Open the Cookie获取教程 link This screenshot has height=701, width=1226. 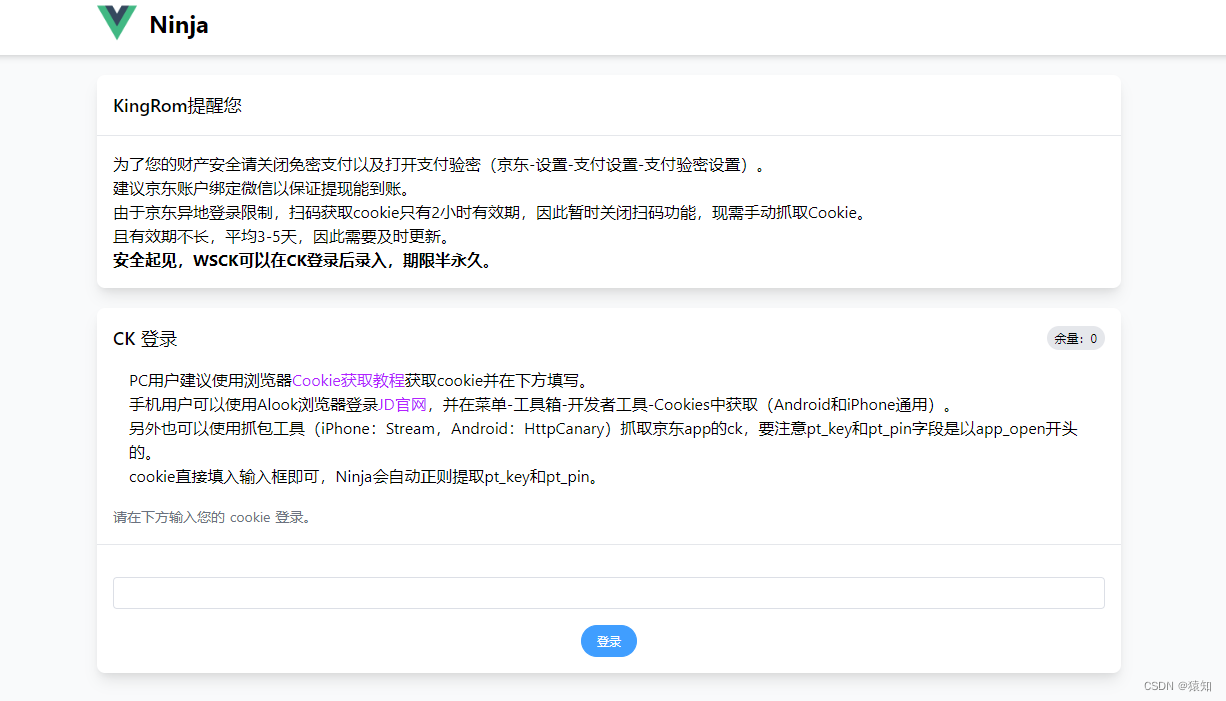point(348,381)
